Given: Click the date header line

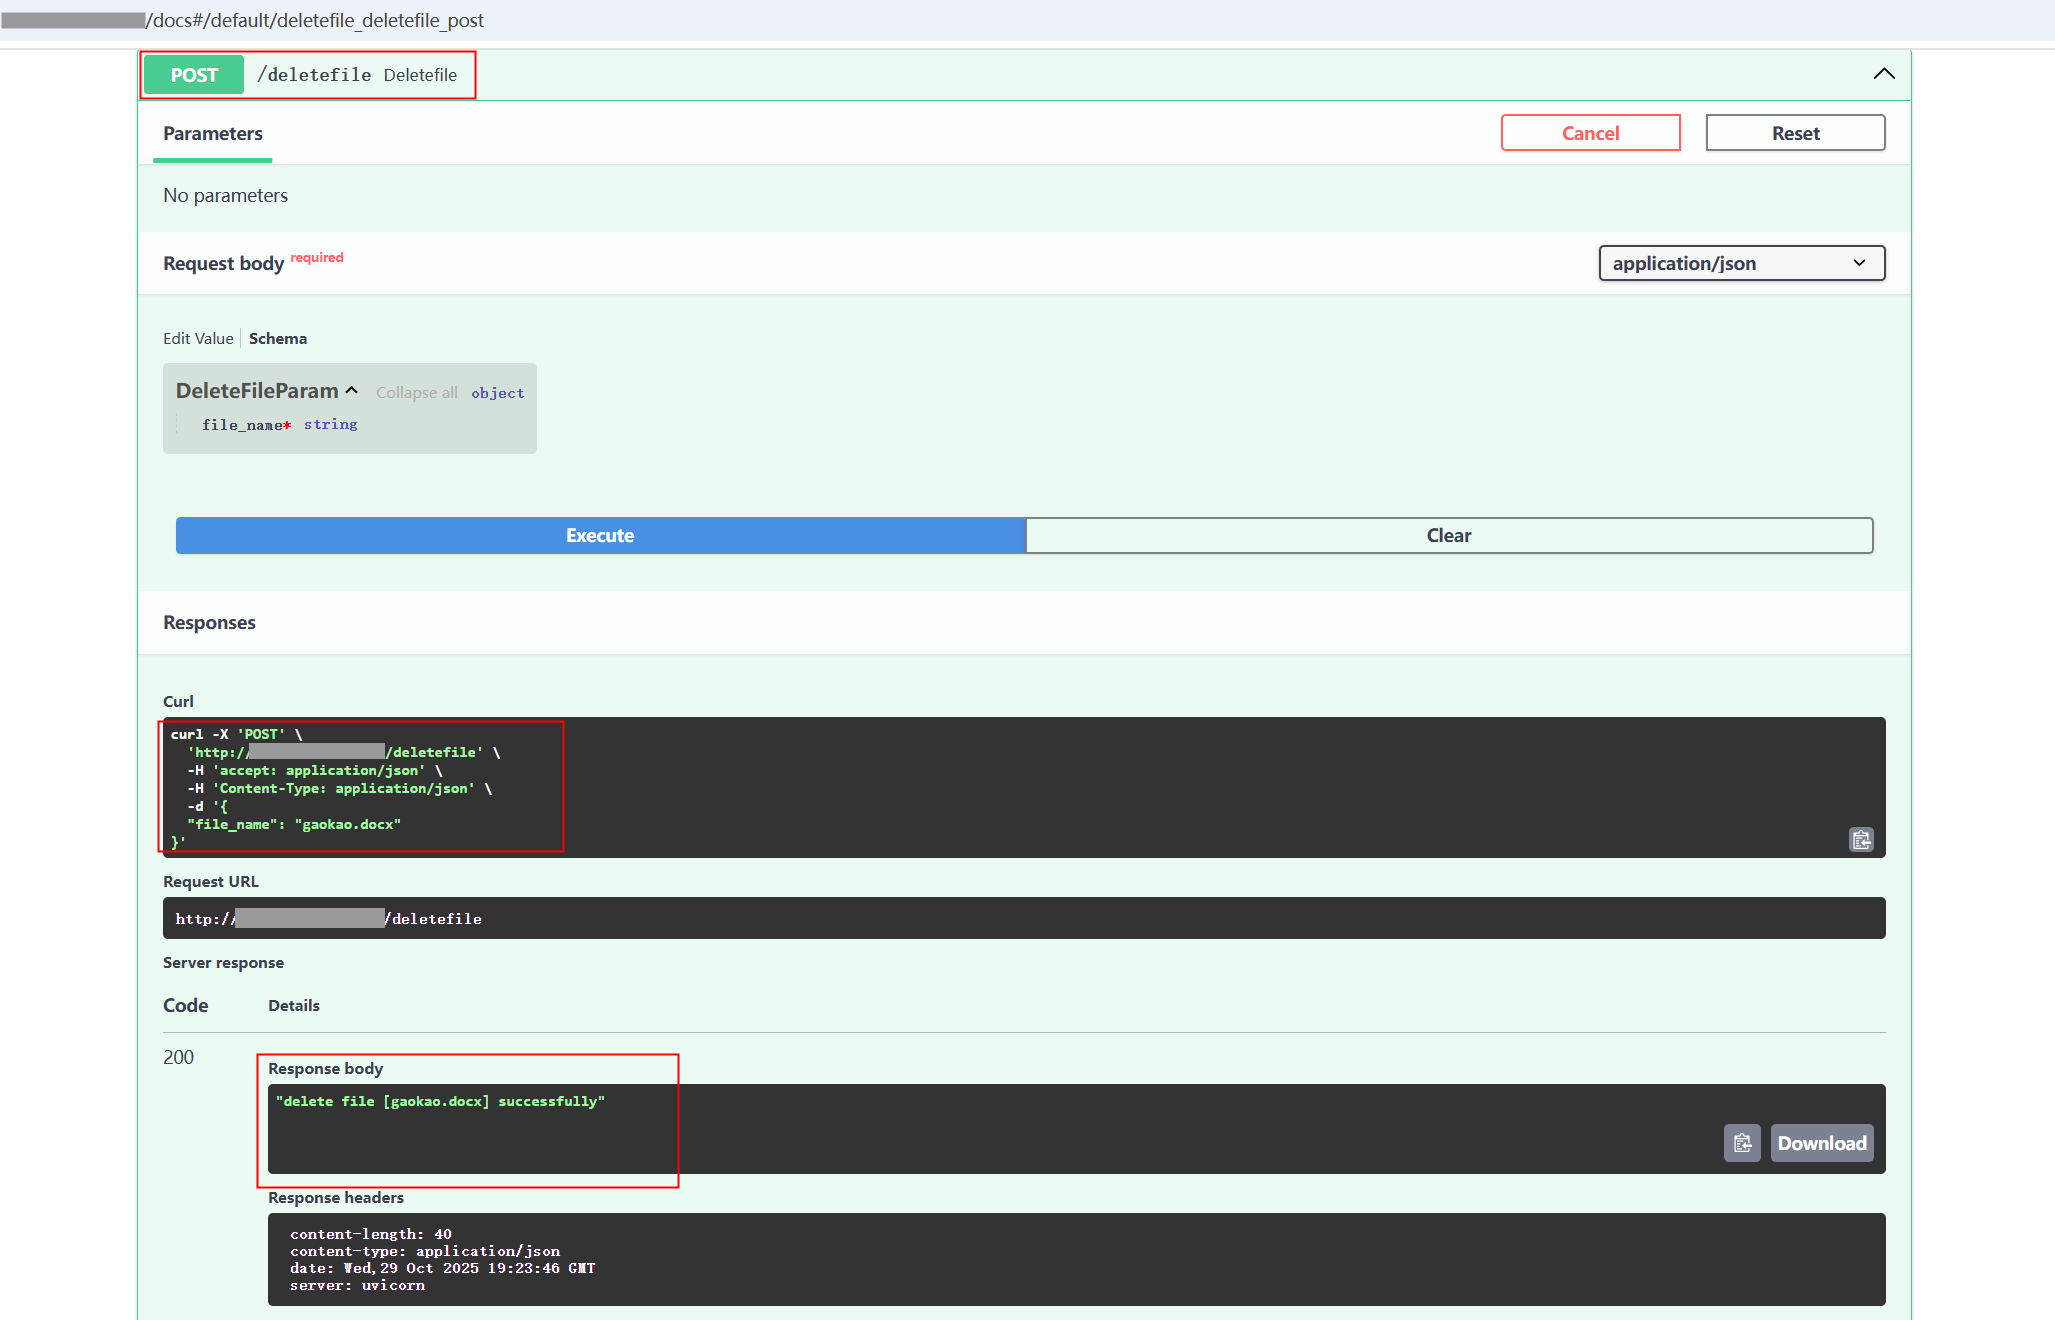Looking at the screenshot, I should click(443, 1268).
